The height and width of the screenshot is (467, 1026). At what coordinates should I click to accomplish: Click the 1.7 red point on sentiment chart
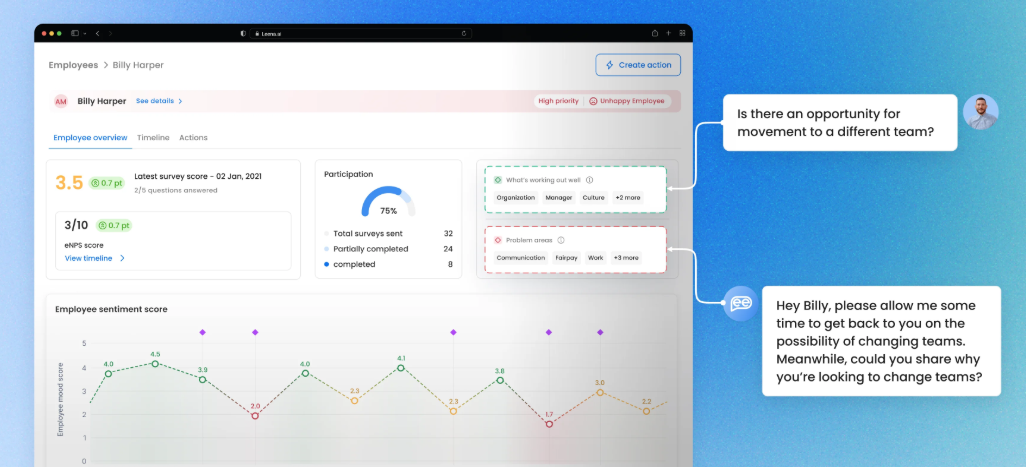point(549,424)
